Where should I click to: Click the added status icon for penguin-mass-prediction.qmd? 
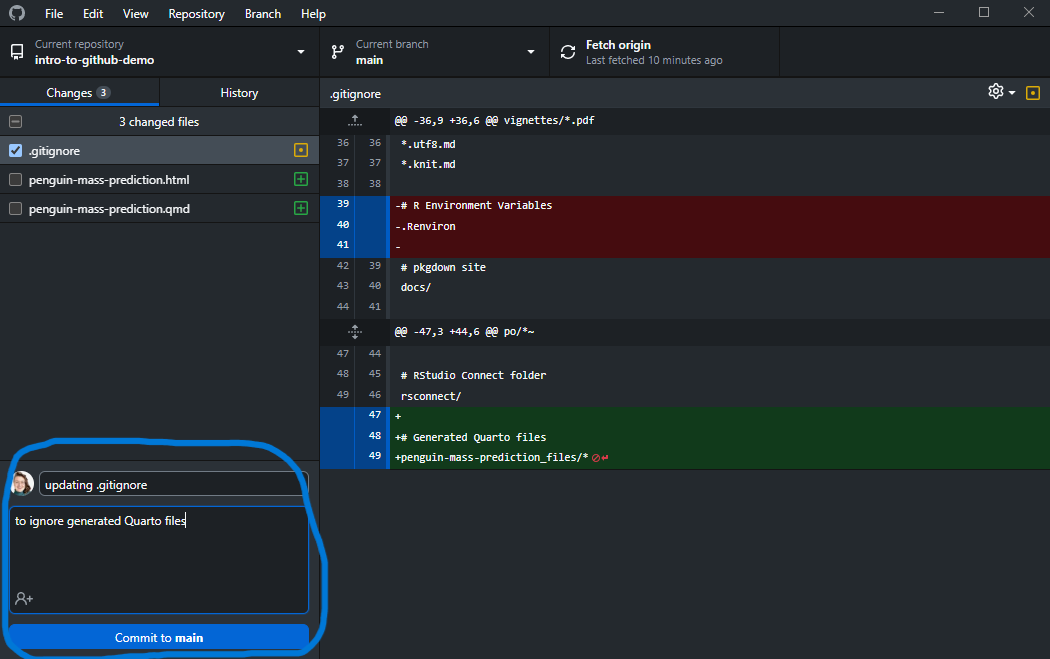click(300, 209)
